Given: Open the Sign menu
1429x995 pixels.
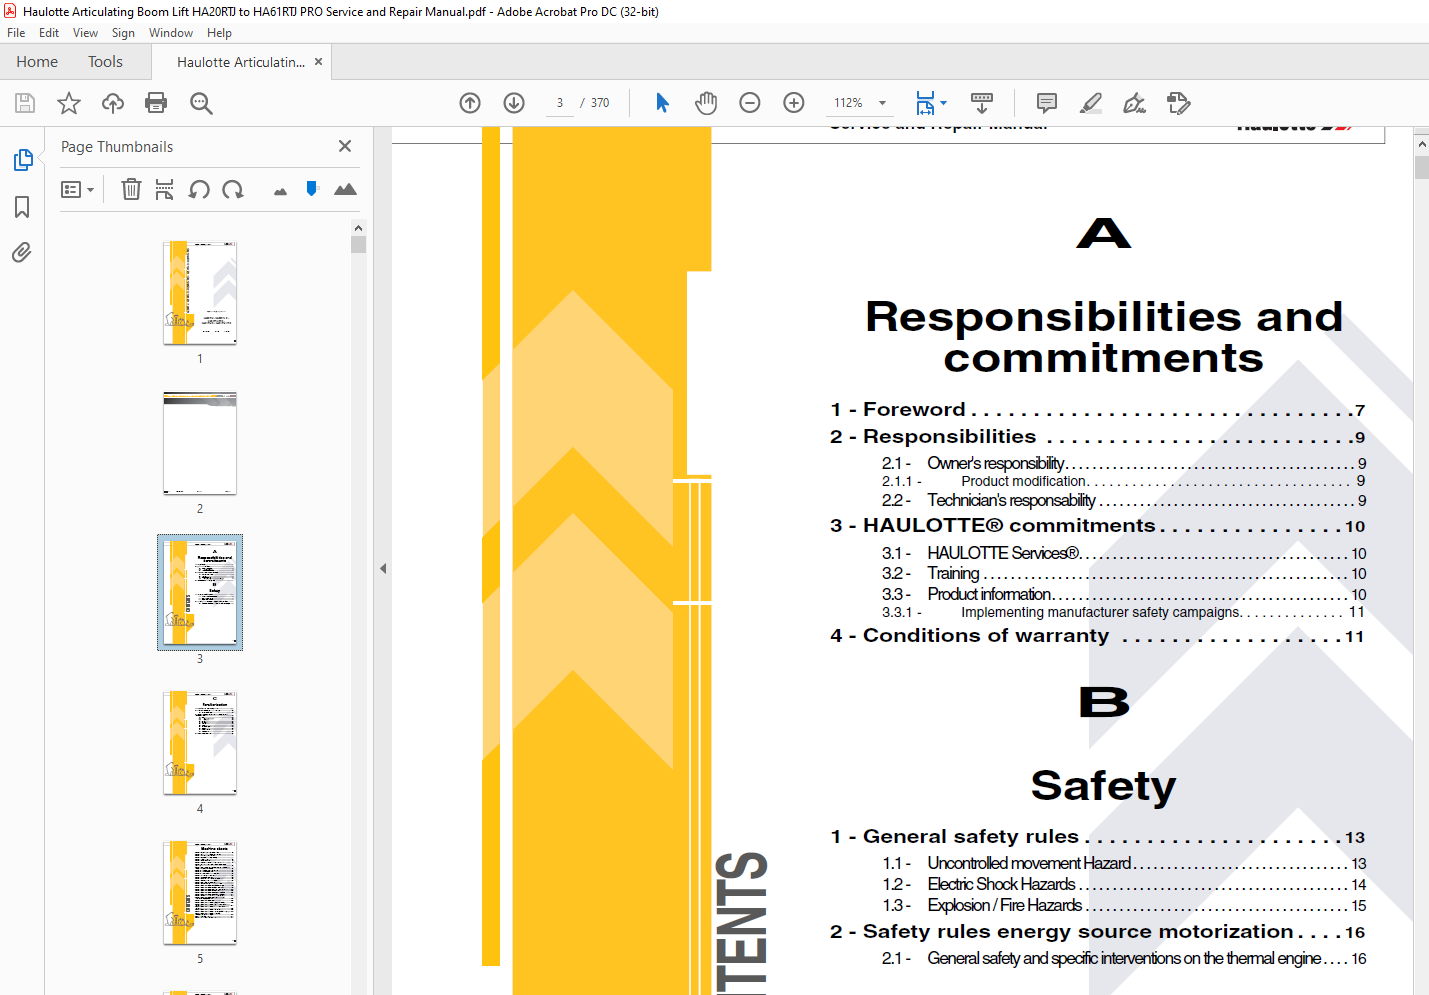Looking at the screenshot, I should pos(123,33).
